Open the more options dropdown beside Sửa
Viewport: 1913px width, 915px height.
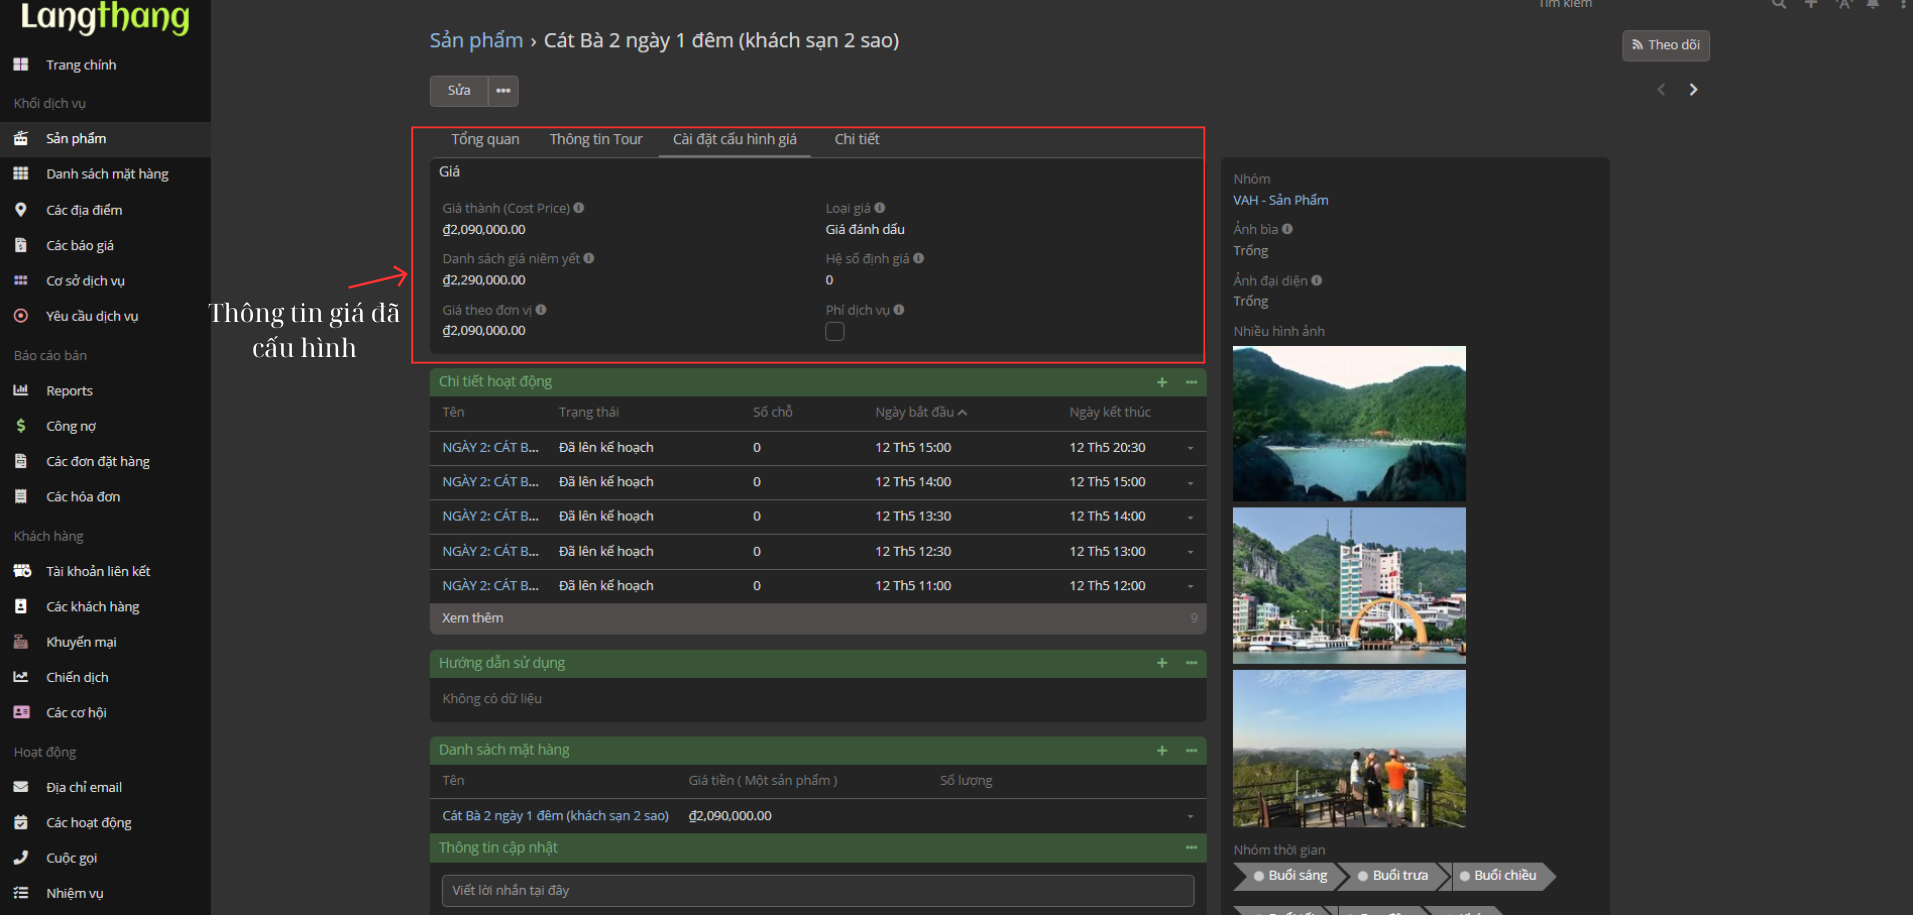[x=503, y=91]
